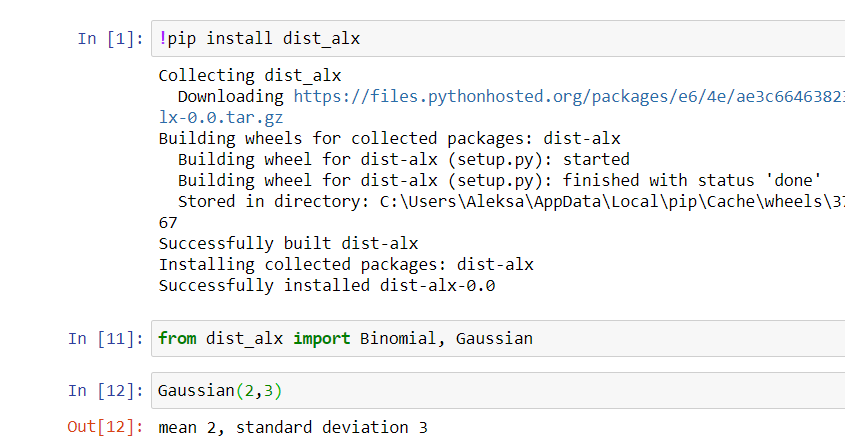Screen dimensions: 845x446
Task: Click 'Successfully installed dist-alx-0.0' output text
Action: 327,285
